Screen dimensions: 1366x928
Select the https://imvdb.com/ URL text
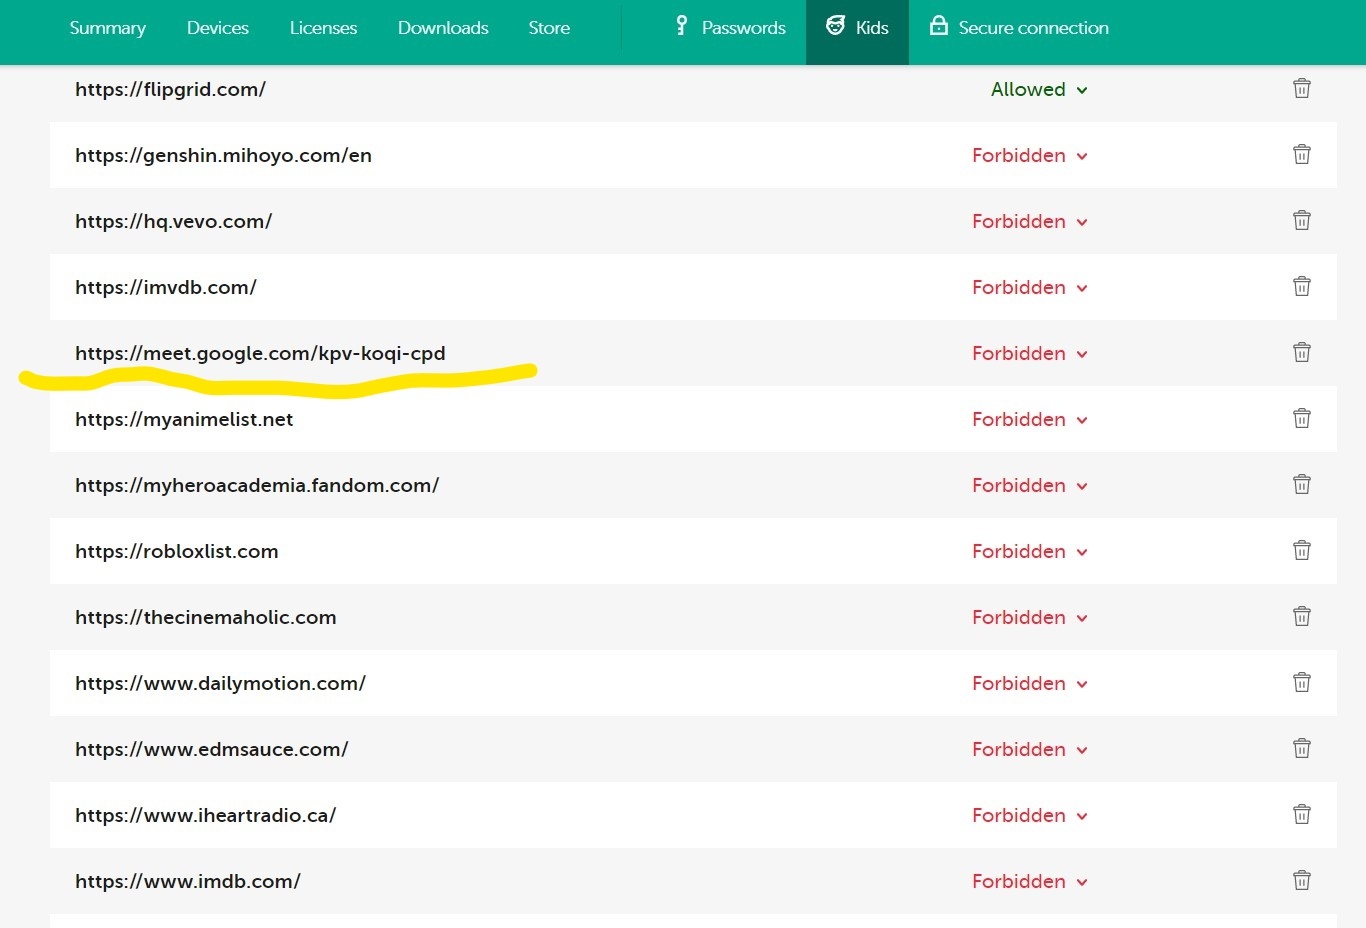pyautogui.click(x=166, y=287)
